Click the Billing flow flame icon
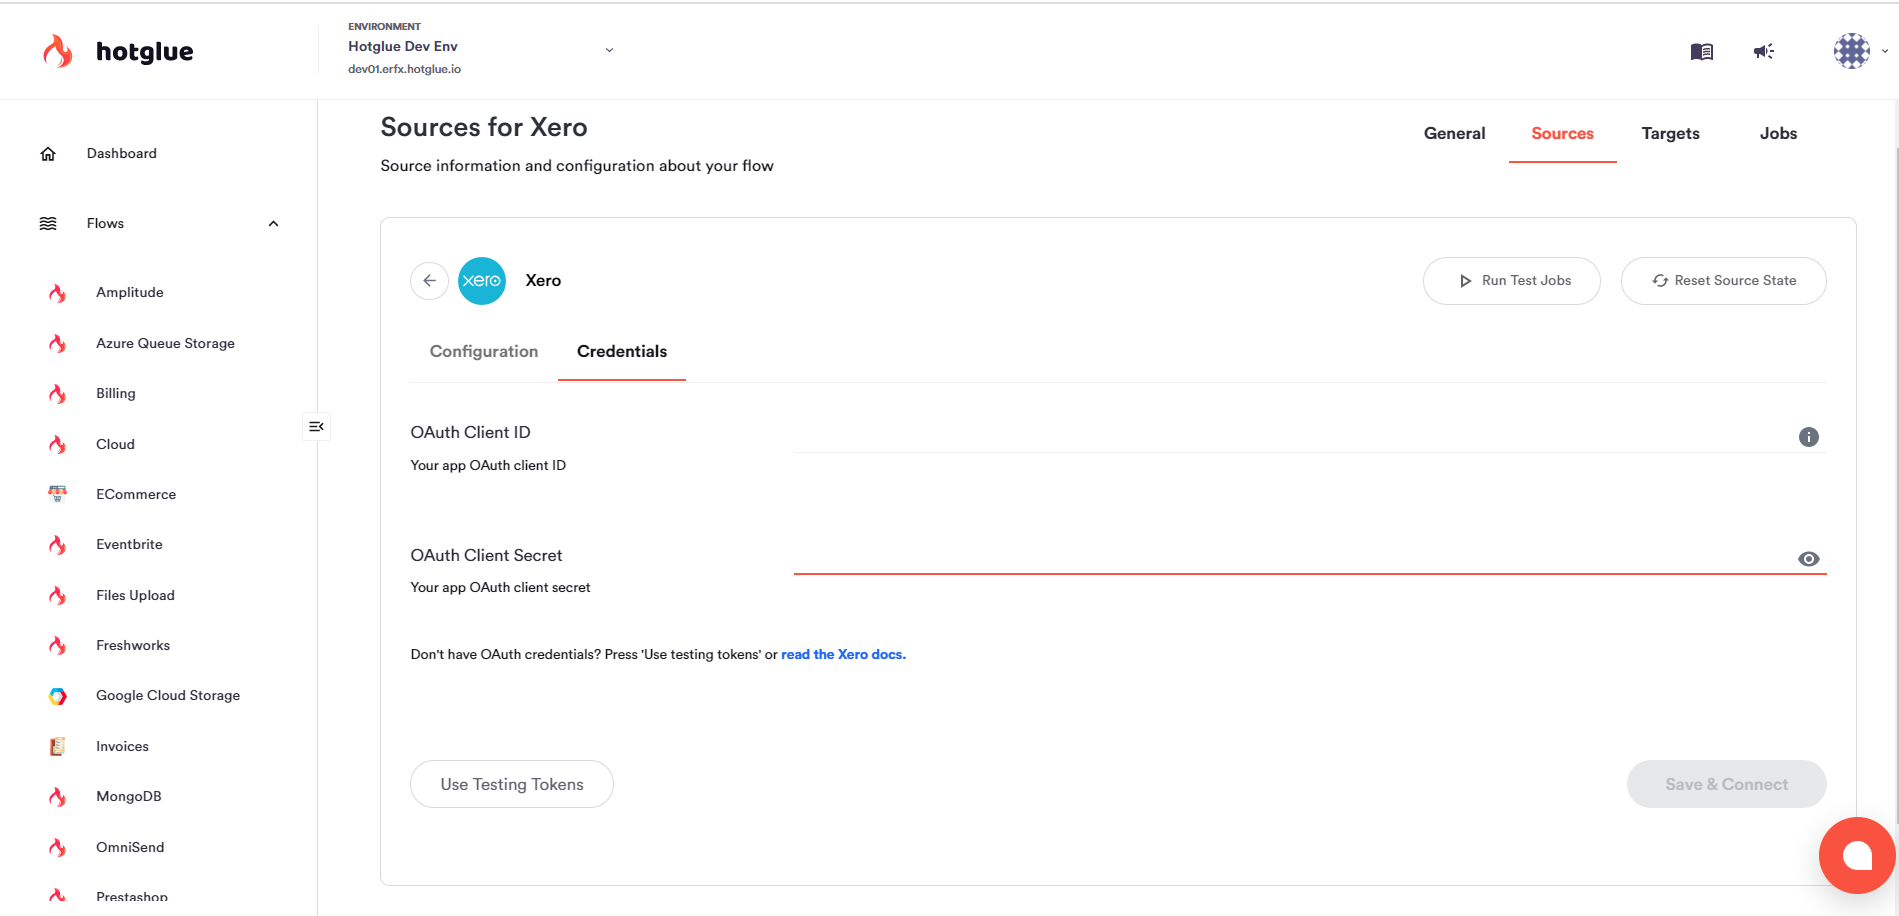This screenshot has height=916, width=1899. pos(58,394)
